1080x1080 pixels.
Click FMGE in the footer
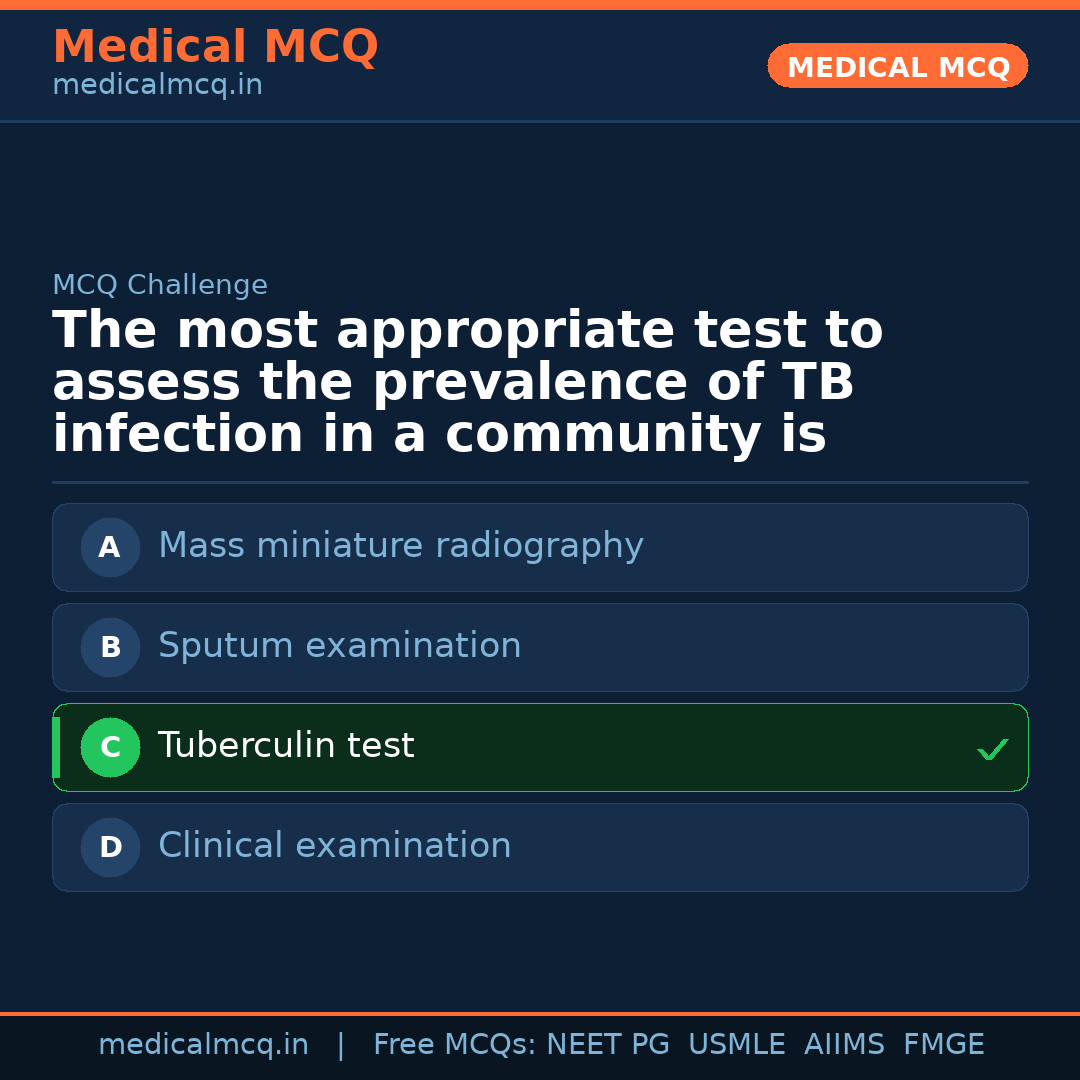[x=943, y=1045]
